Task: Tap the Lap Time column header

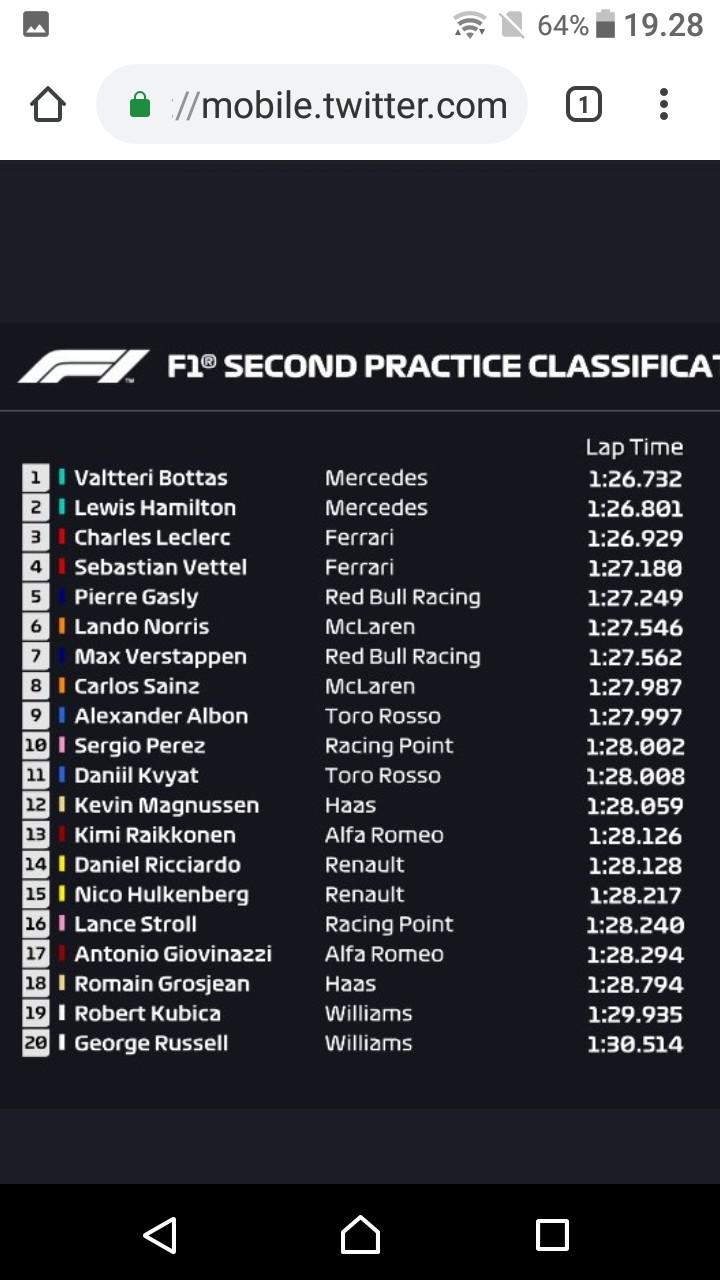Action: tap(634, 447)
